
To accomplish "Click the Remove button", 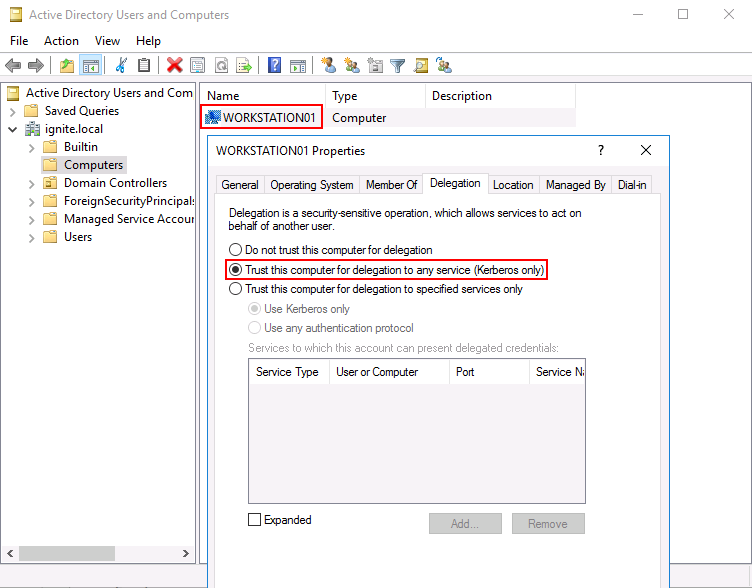I will click(x=548, y=523).
